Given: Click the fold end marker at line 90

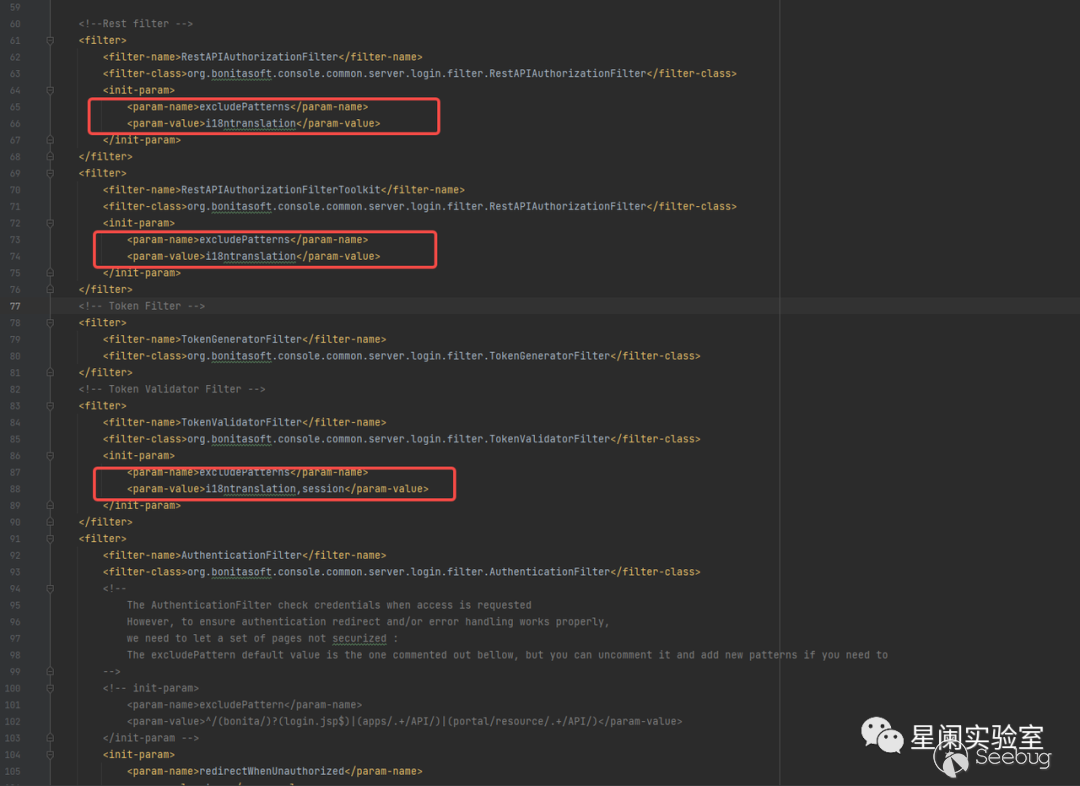Looking at the screenshot, I should click(x=50, y=522).
